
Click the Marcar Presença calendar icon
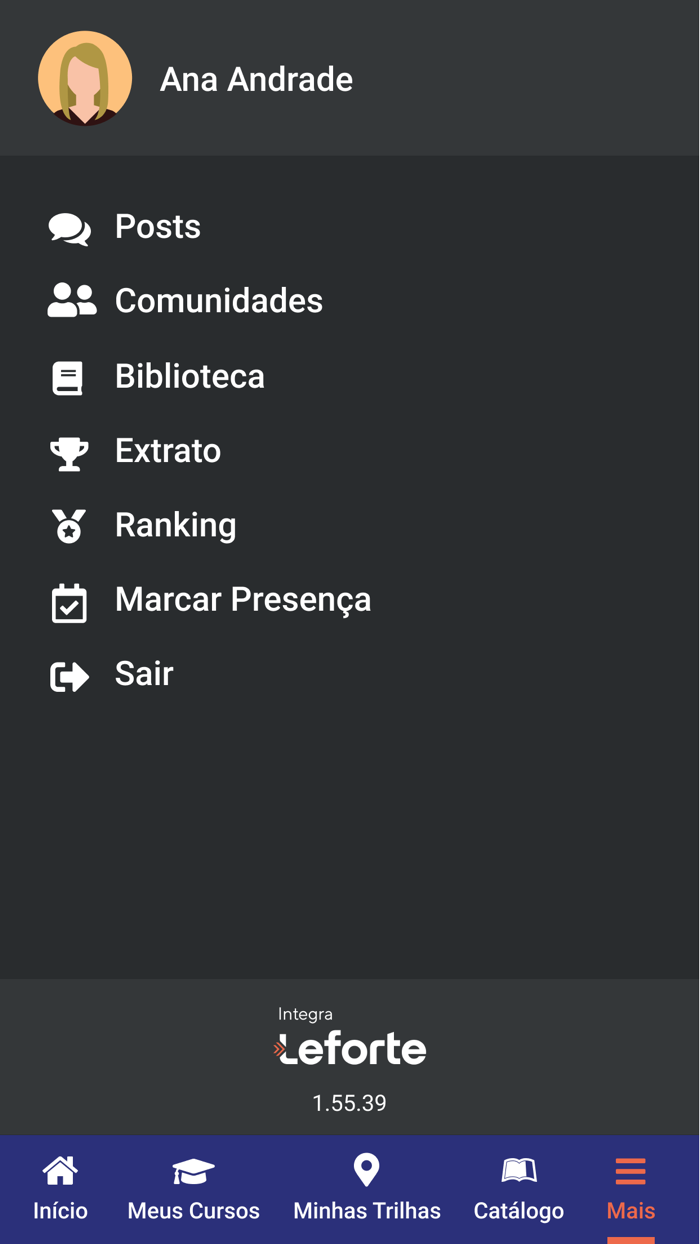coord(69,603)
